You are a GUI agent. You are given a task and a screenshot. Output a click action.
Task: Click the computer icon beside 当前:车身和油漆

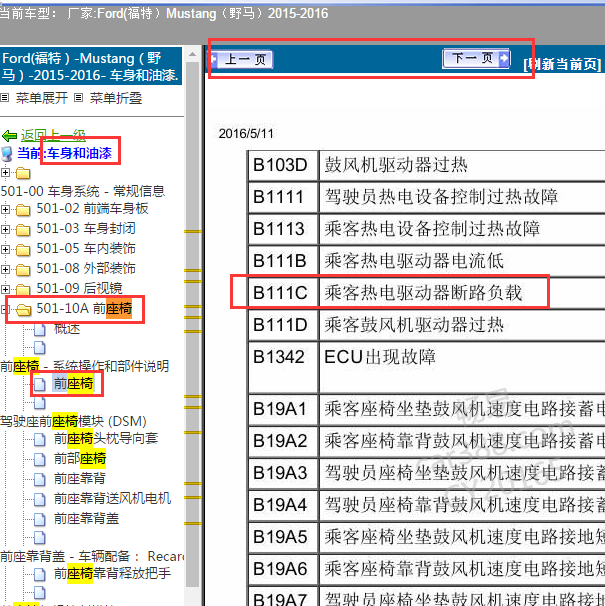(7, 153)
